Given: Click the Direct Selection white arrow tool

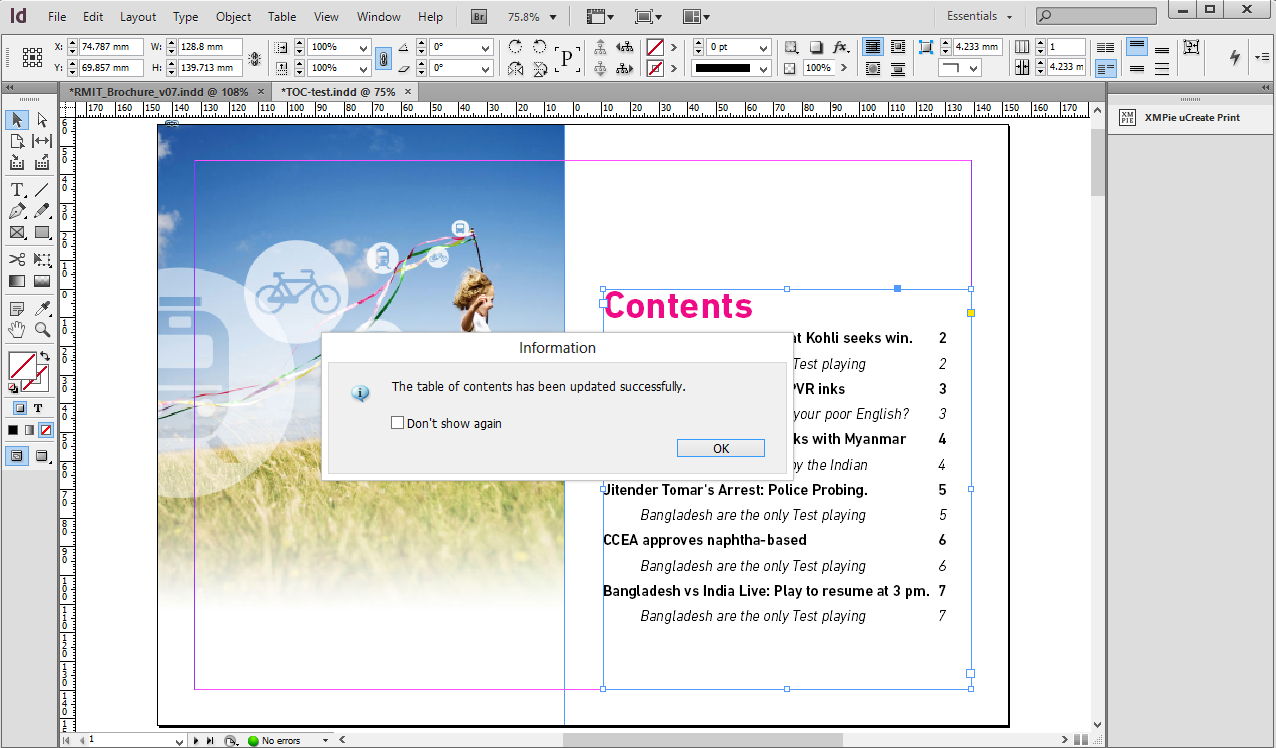Looking at the screenshot, I should tap(42, 120).
